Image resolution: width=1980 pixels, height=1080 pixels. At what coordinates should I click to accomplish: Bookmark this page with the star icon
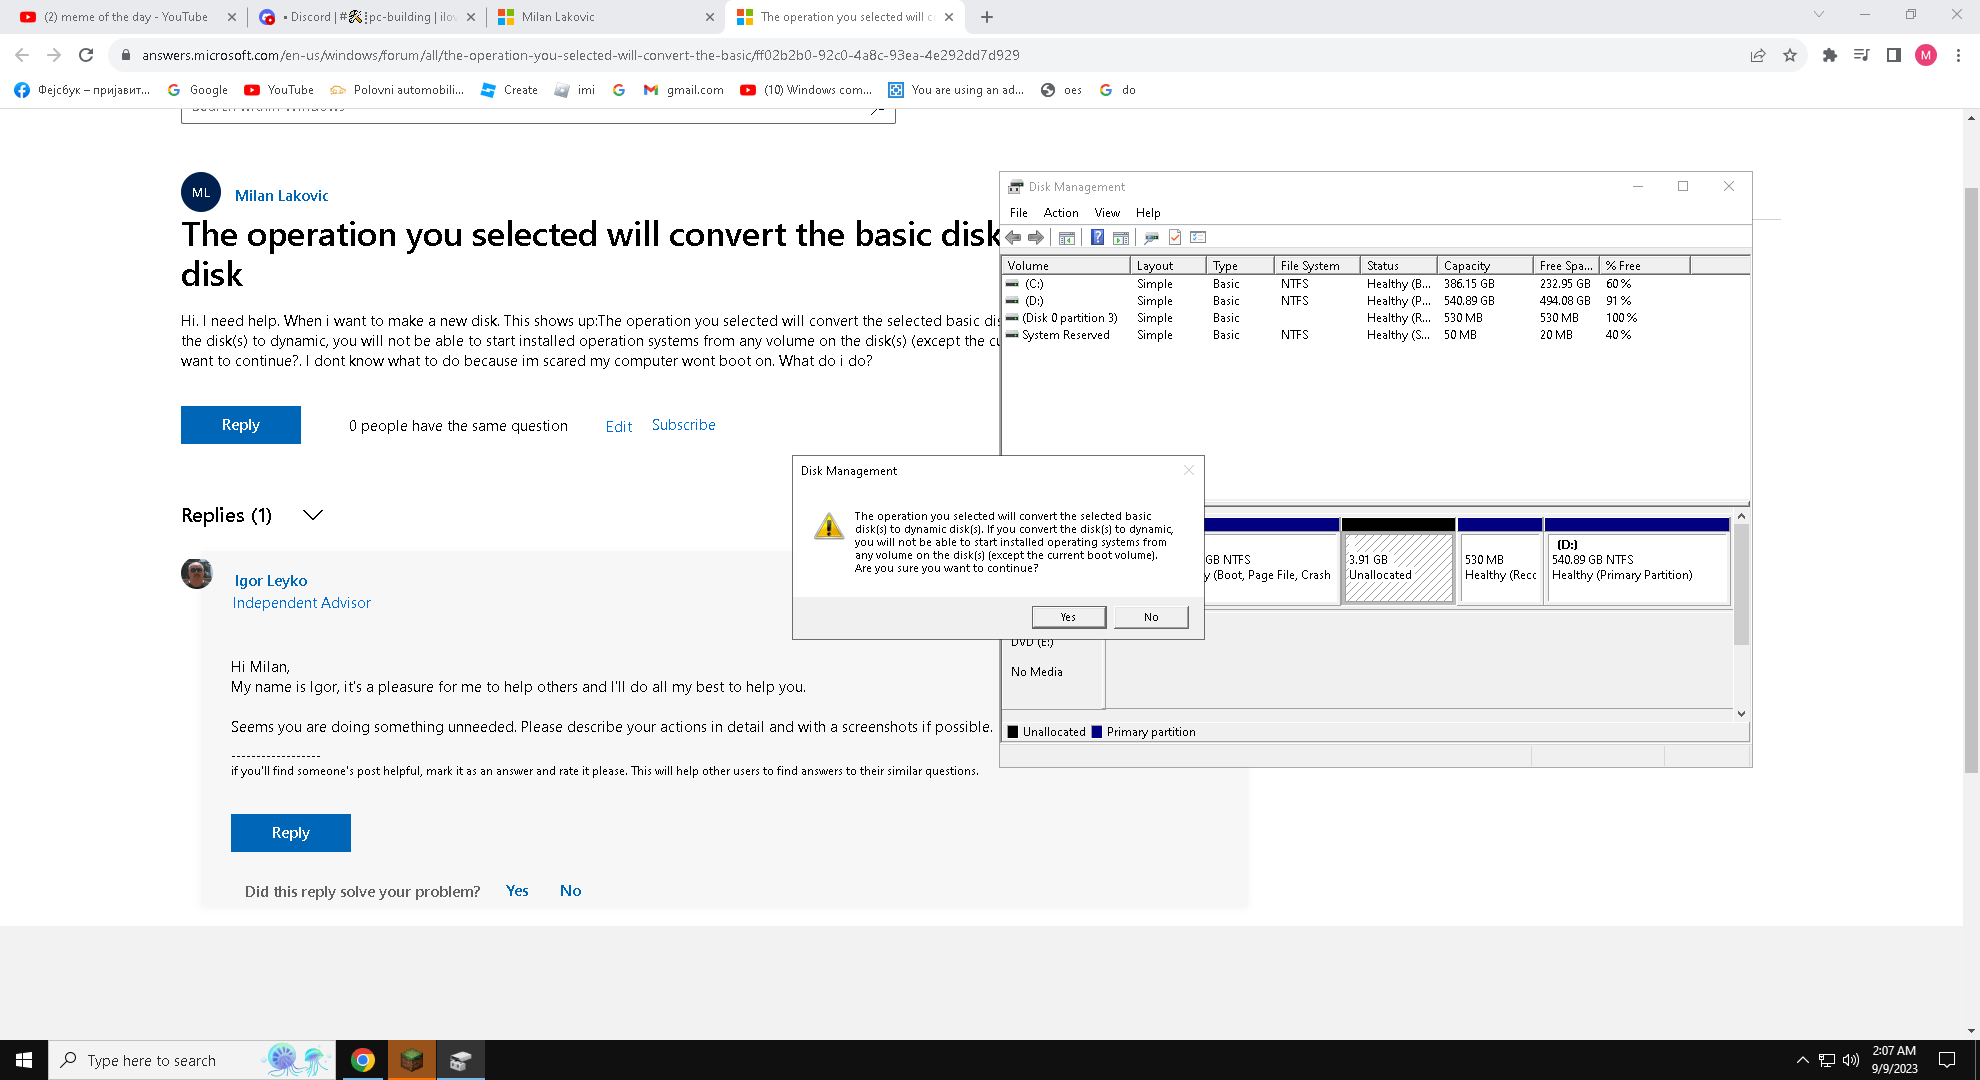pos(1790,55)
